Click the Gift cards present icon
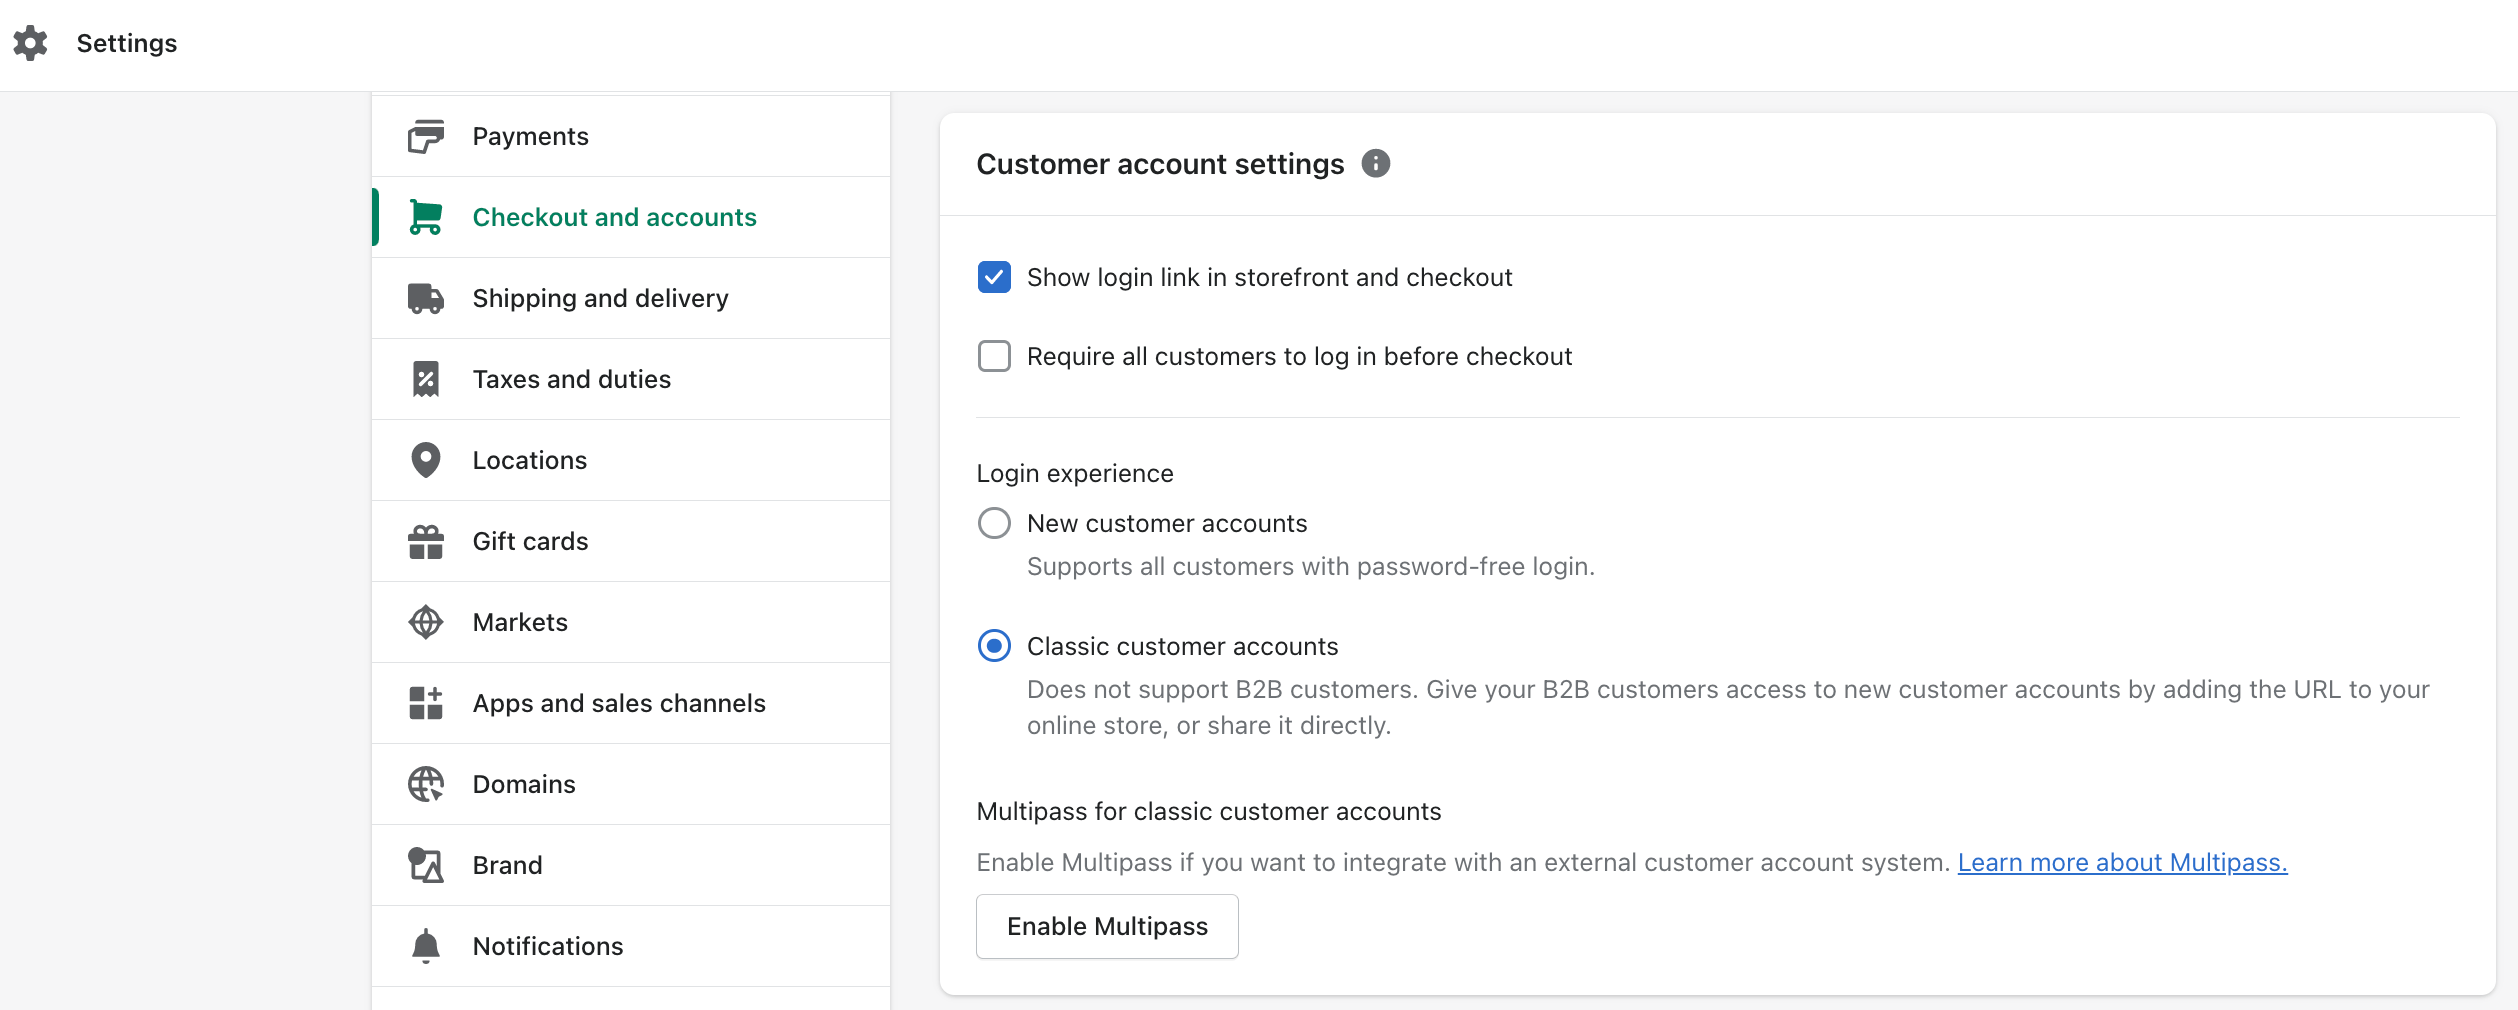 tap(426, 541)
